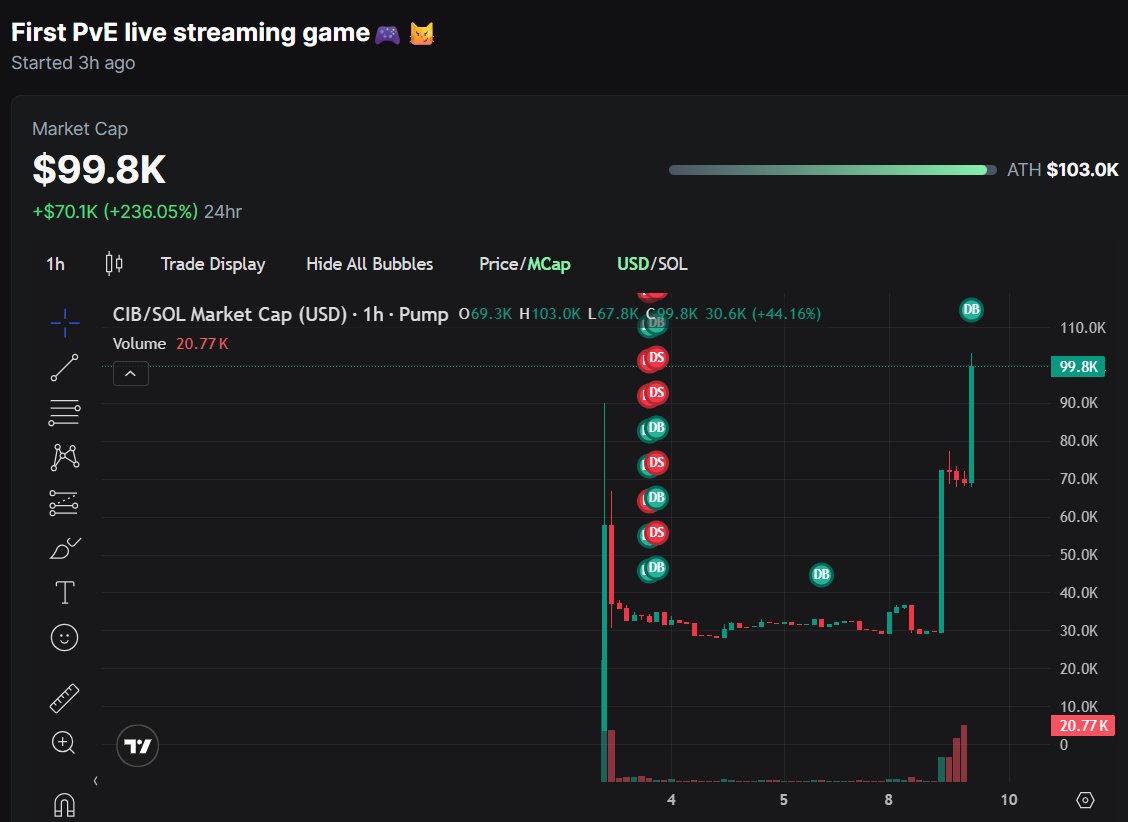The height and width of the screenshot is (822, 1128).
Task: Click the 50.0K price axis label
Action: click(x=1078, y=554)
